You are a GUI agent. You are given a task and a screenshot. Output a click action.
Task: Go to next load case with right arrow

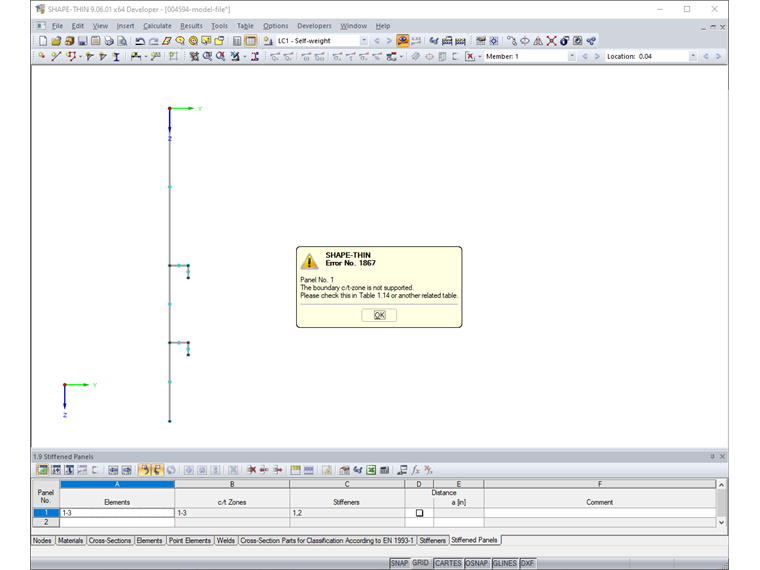389,41
